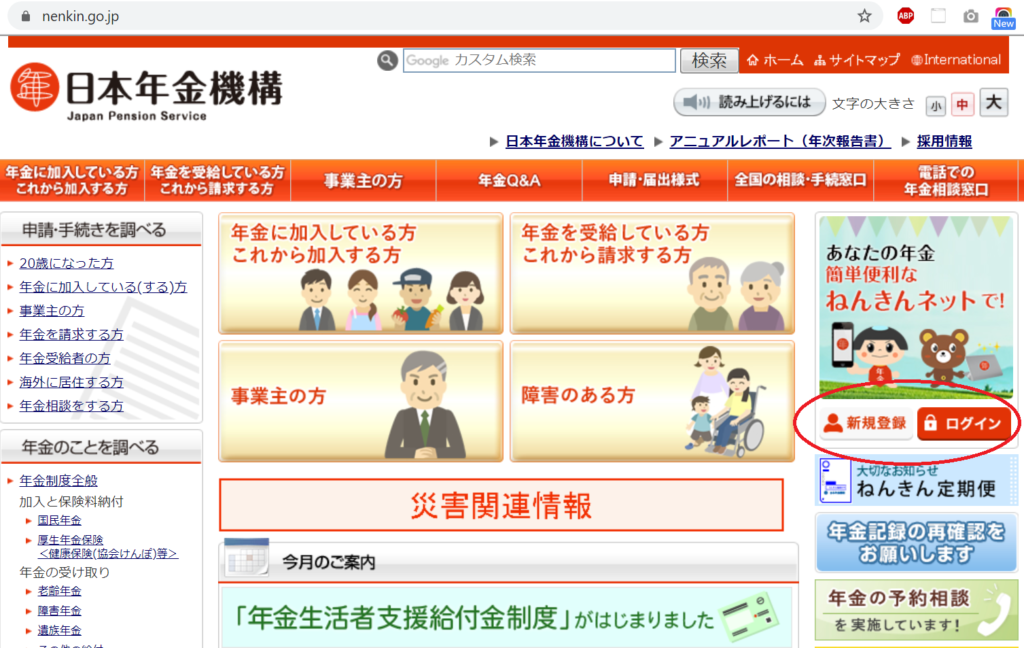Open 20歳になった方 sidebar link

tap(66, 263)
